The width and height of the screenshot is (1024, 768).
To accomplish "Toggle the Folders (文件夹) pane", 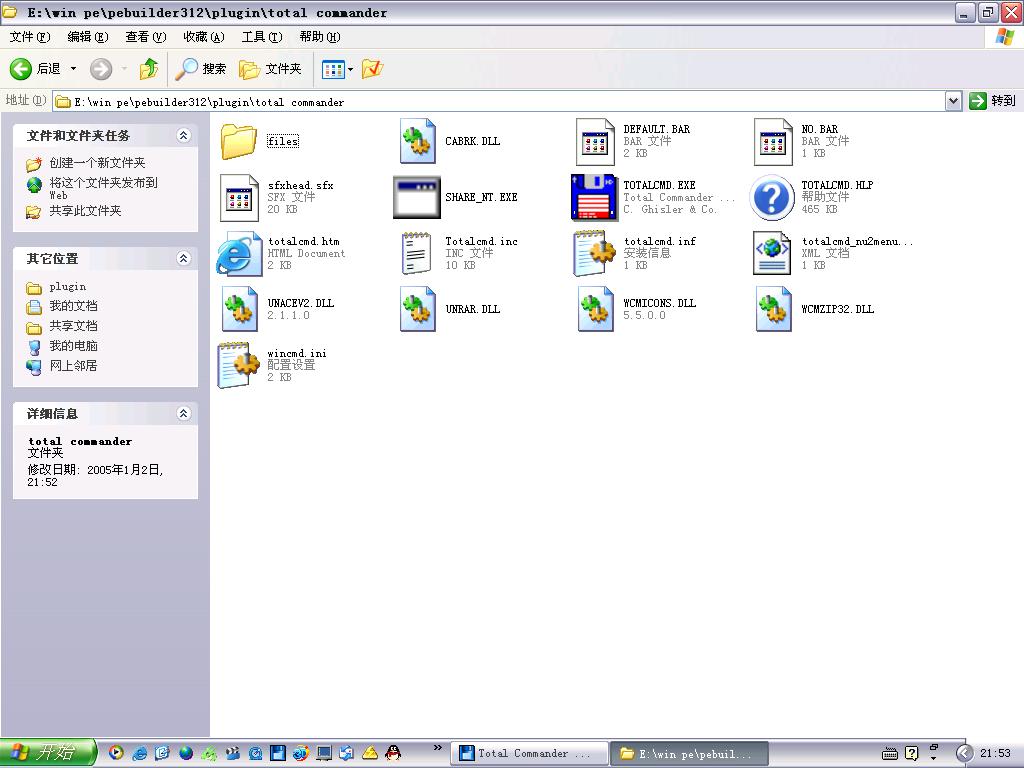I will point(270,69).
